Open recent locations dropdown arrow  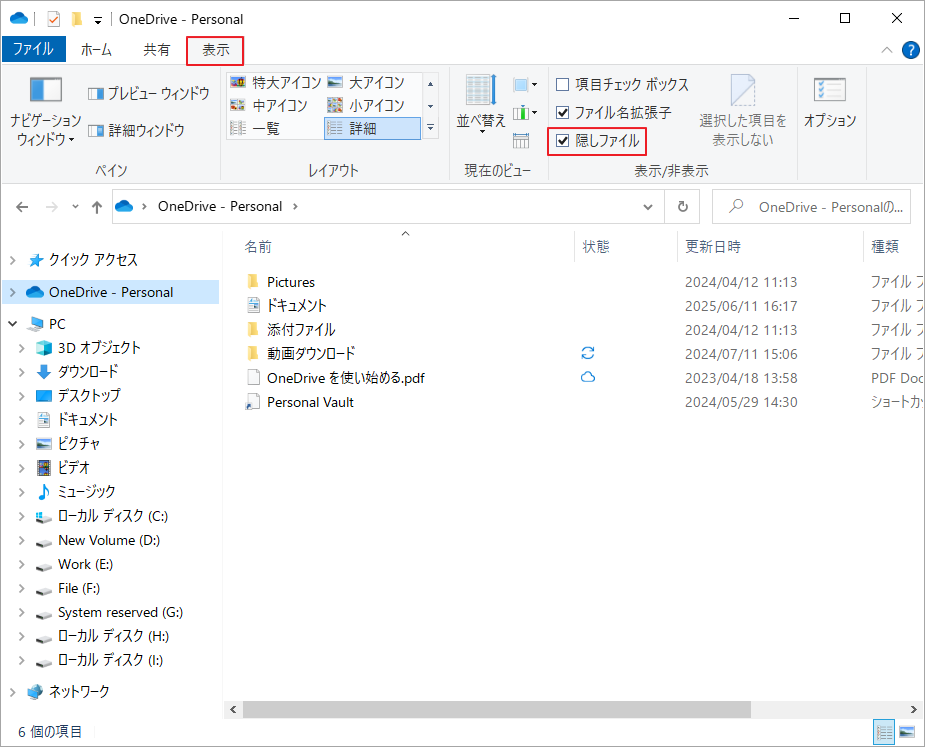75,207
